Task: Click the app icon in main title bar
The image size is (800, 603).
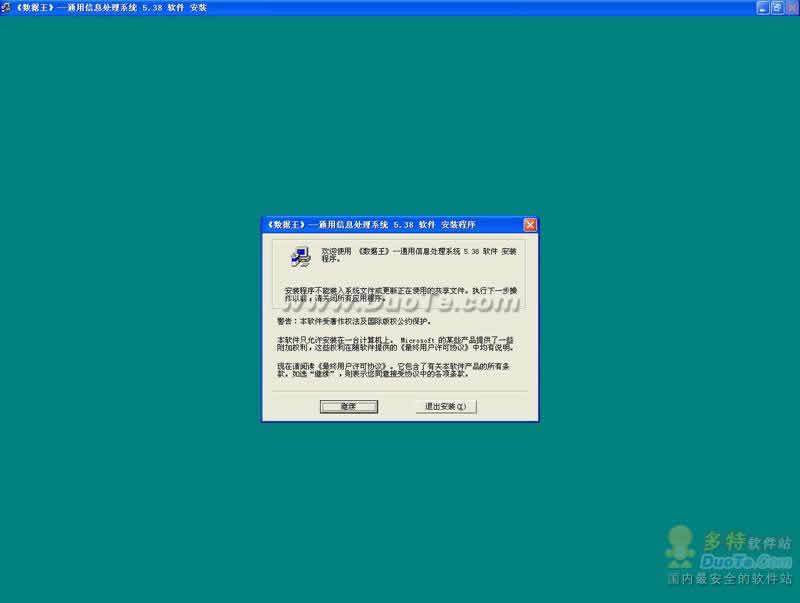Action: (x=6, y=7)
